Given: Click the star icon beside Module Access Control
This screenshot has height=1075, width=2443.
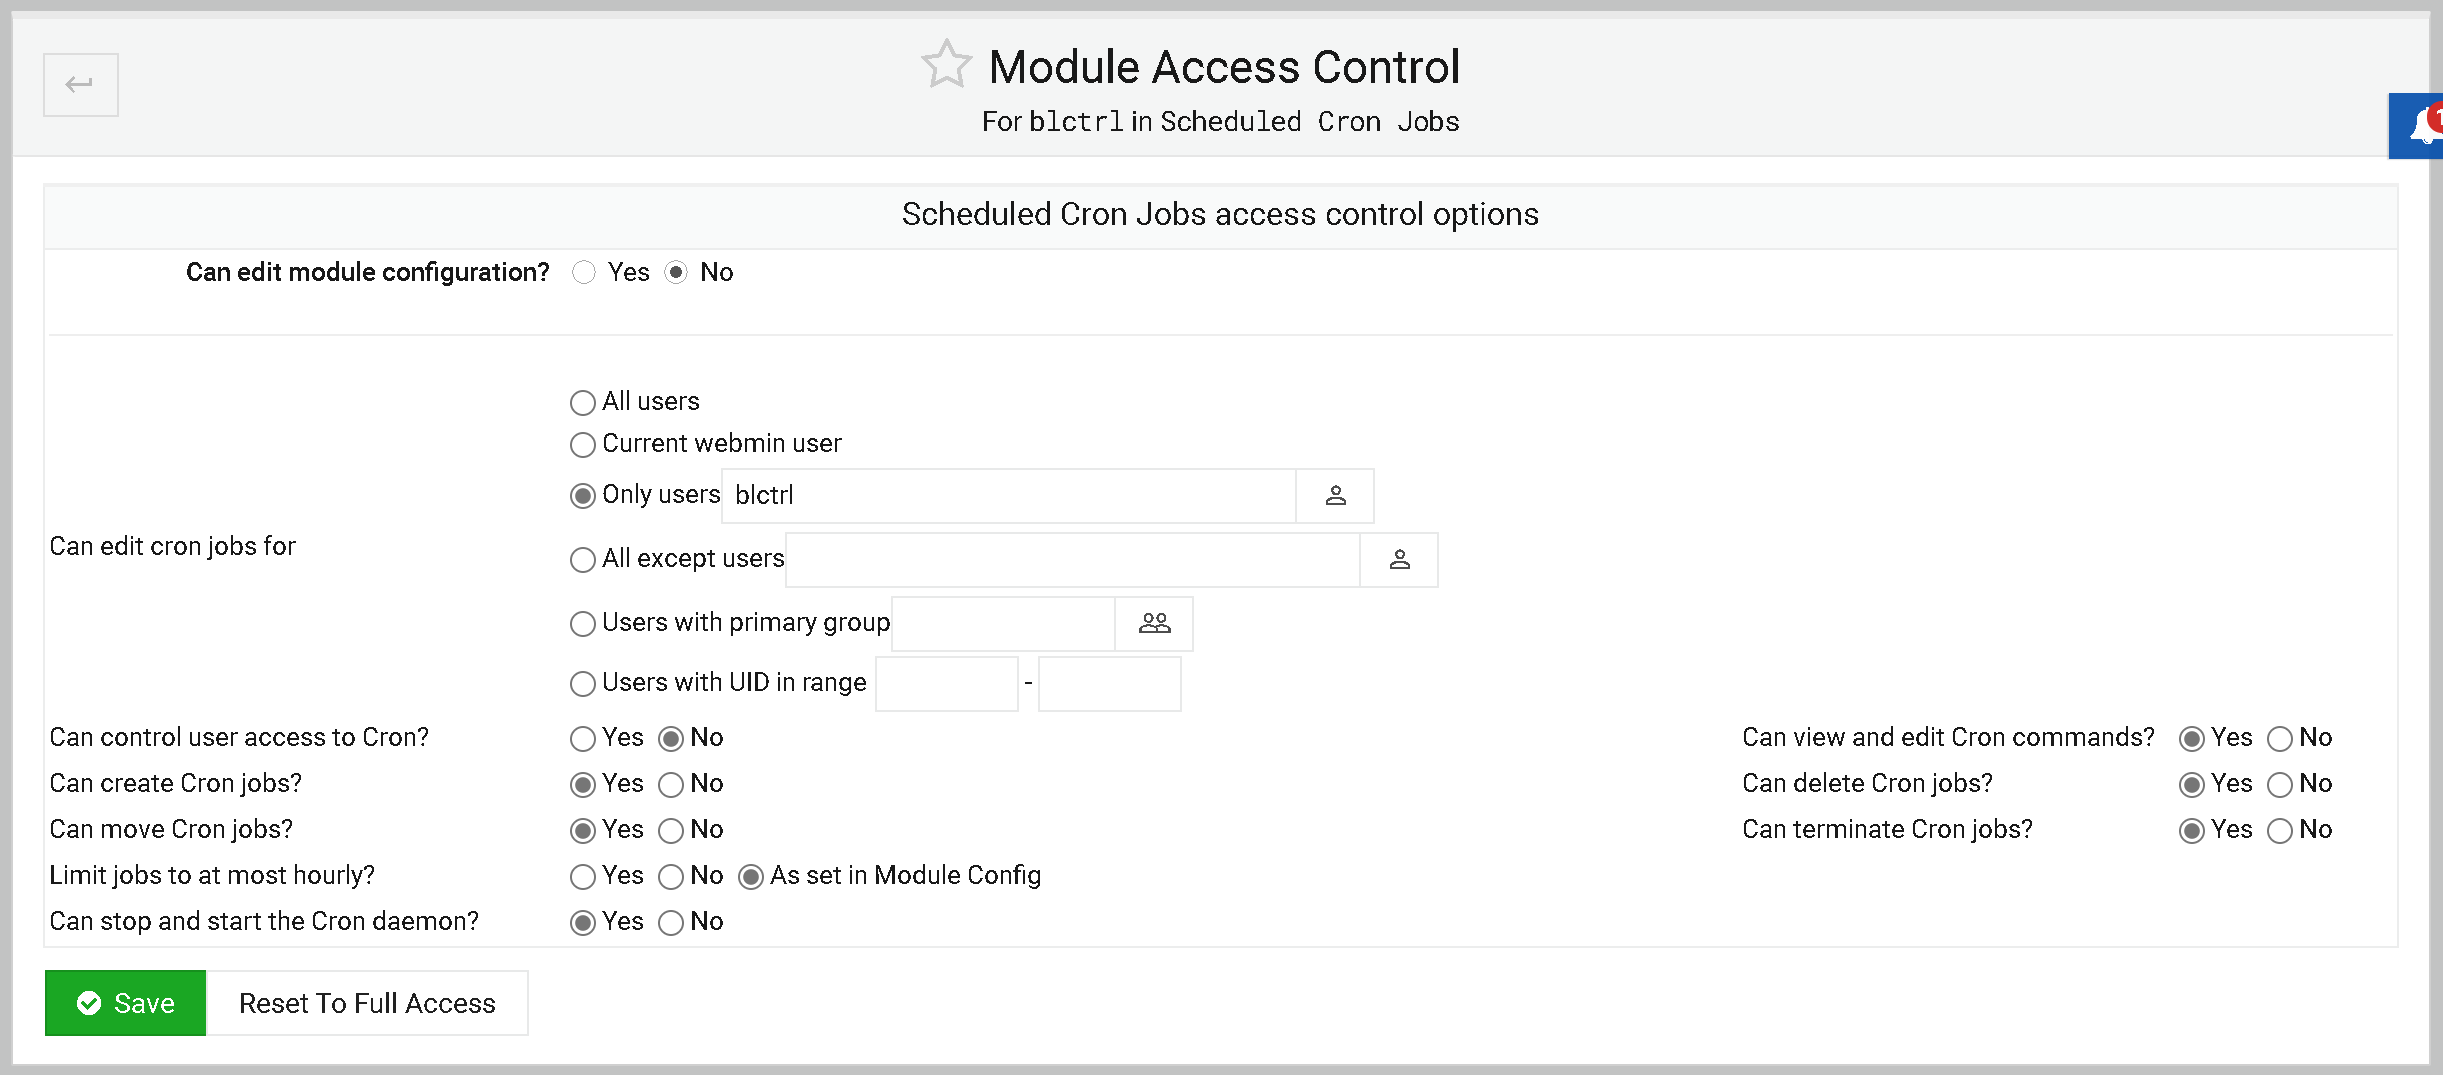Looking at the screenshot, I should click(x=946, y=64).
